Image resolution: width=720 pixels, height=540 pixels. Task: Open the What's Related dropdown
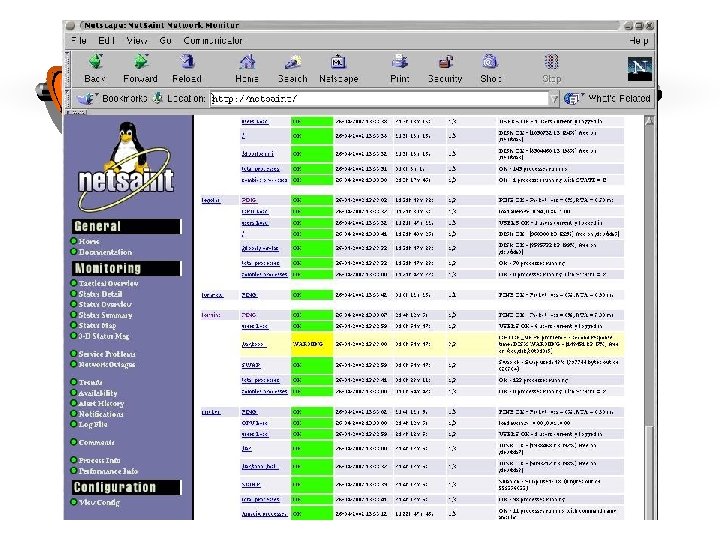point(607,98)
